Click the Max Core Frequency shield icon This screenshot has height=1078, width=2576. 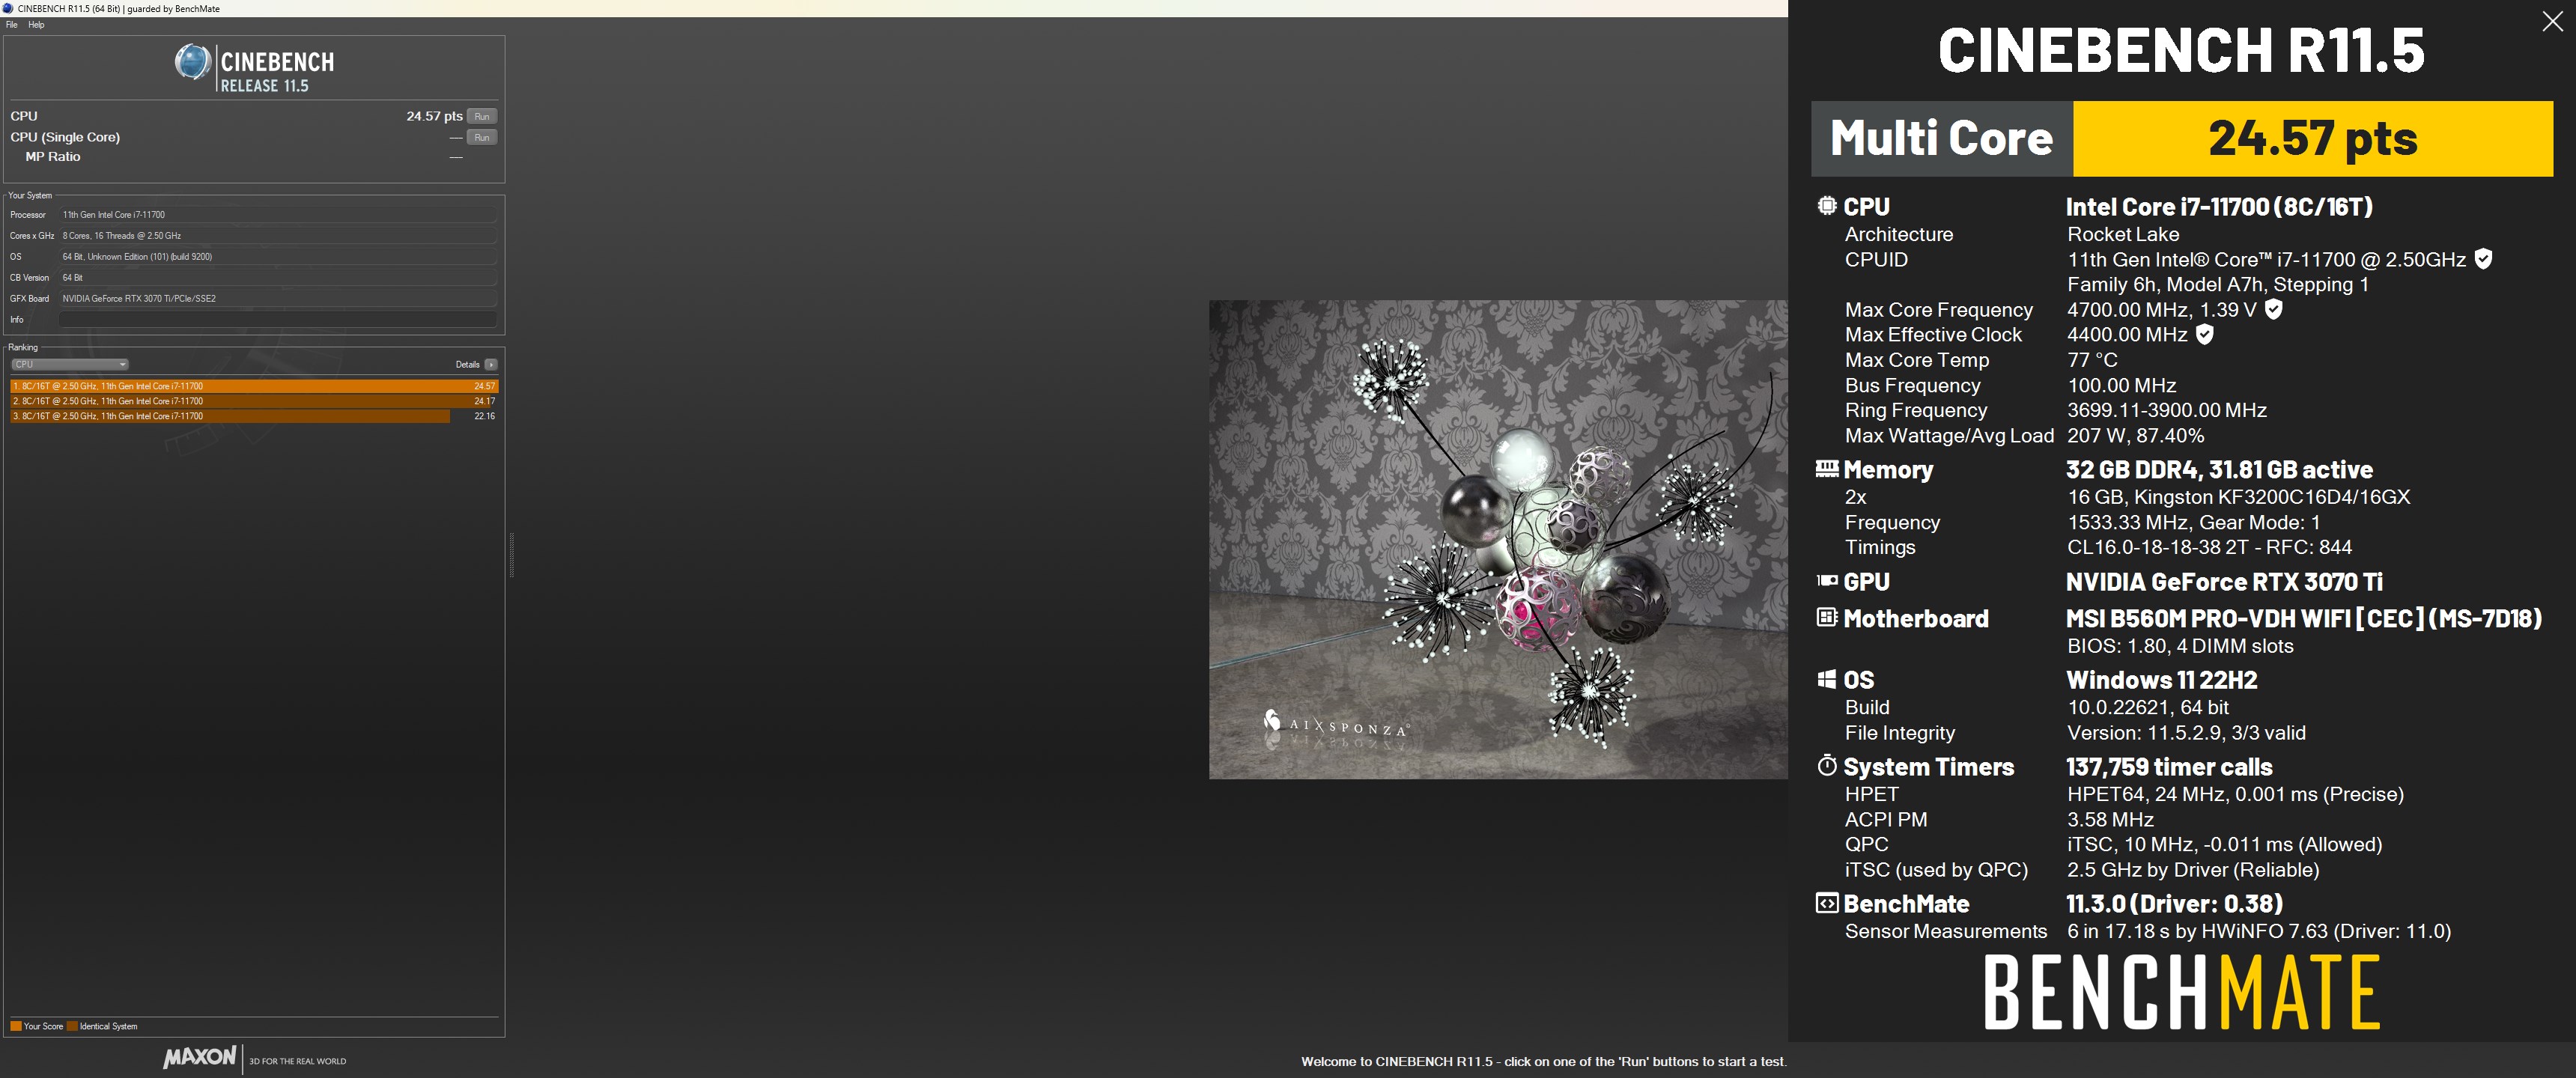2273,309
